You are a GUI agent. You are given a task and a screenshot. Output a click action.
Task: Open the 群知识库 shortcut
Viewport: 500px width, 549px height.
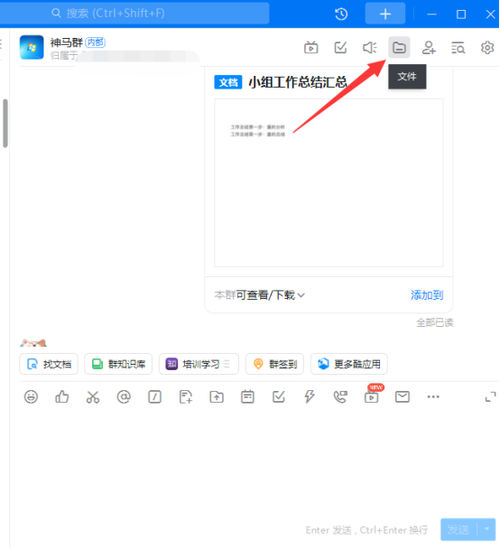[118, 364]
